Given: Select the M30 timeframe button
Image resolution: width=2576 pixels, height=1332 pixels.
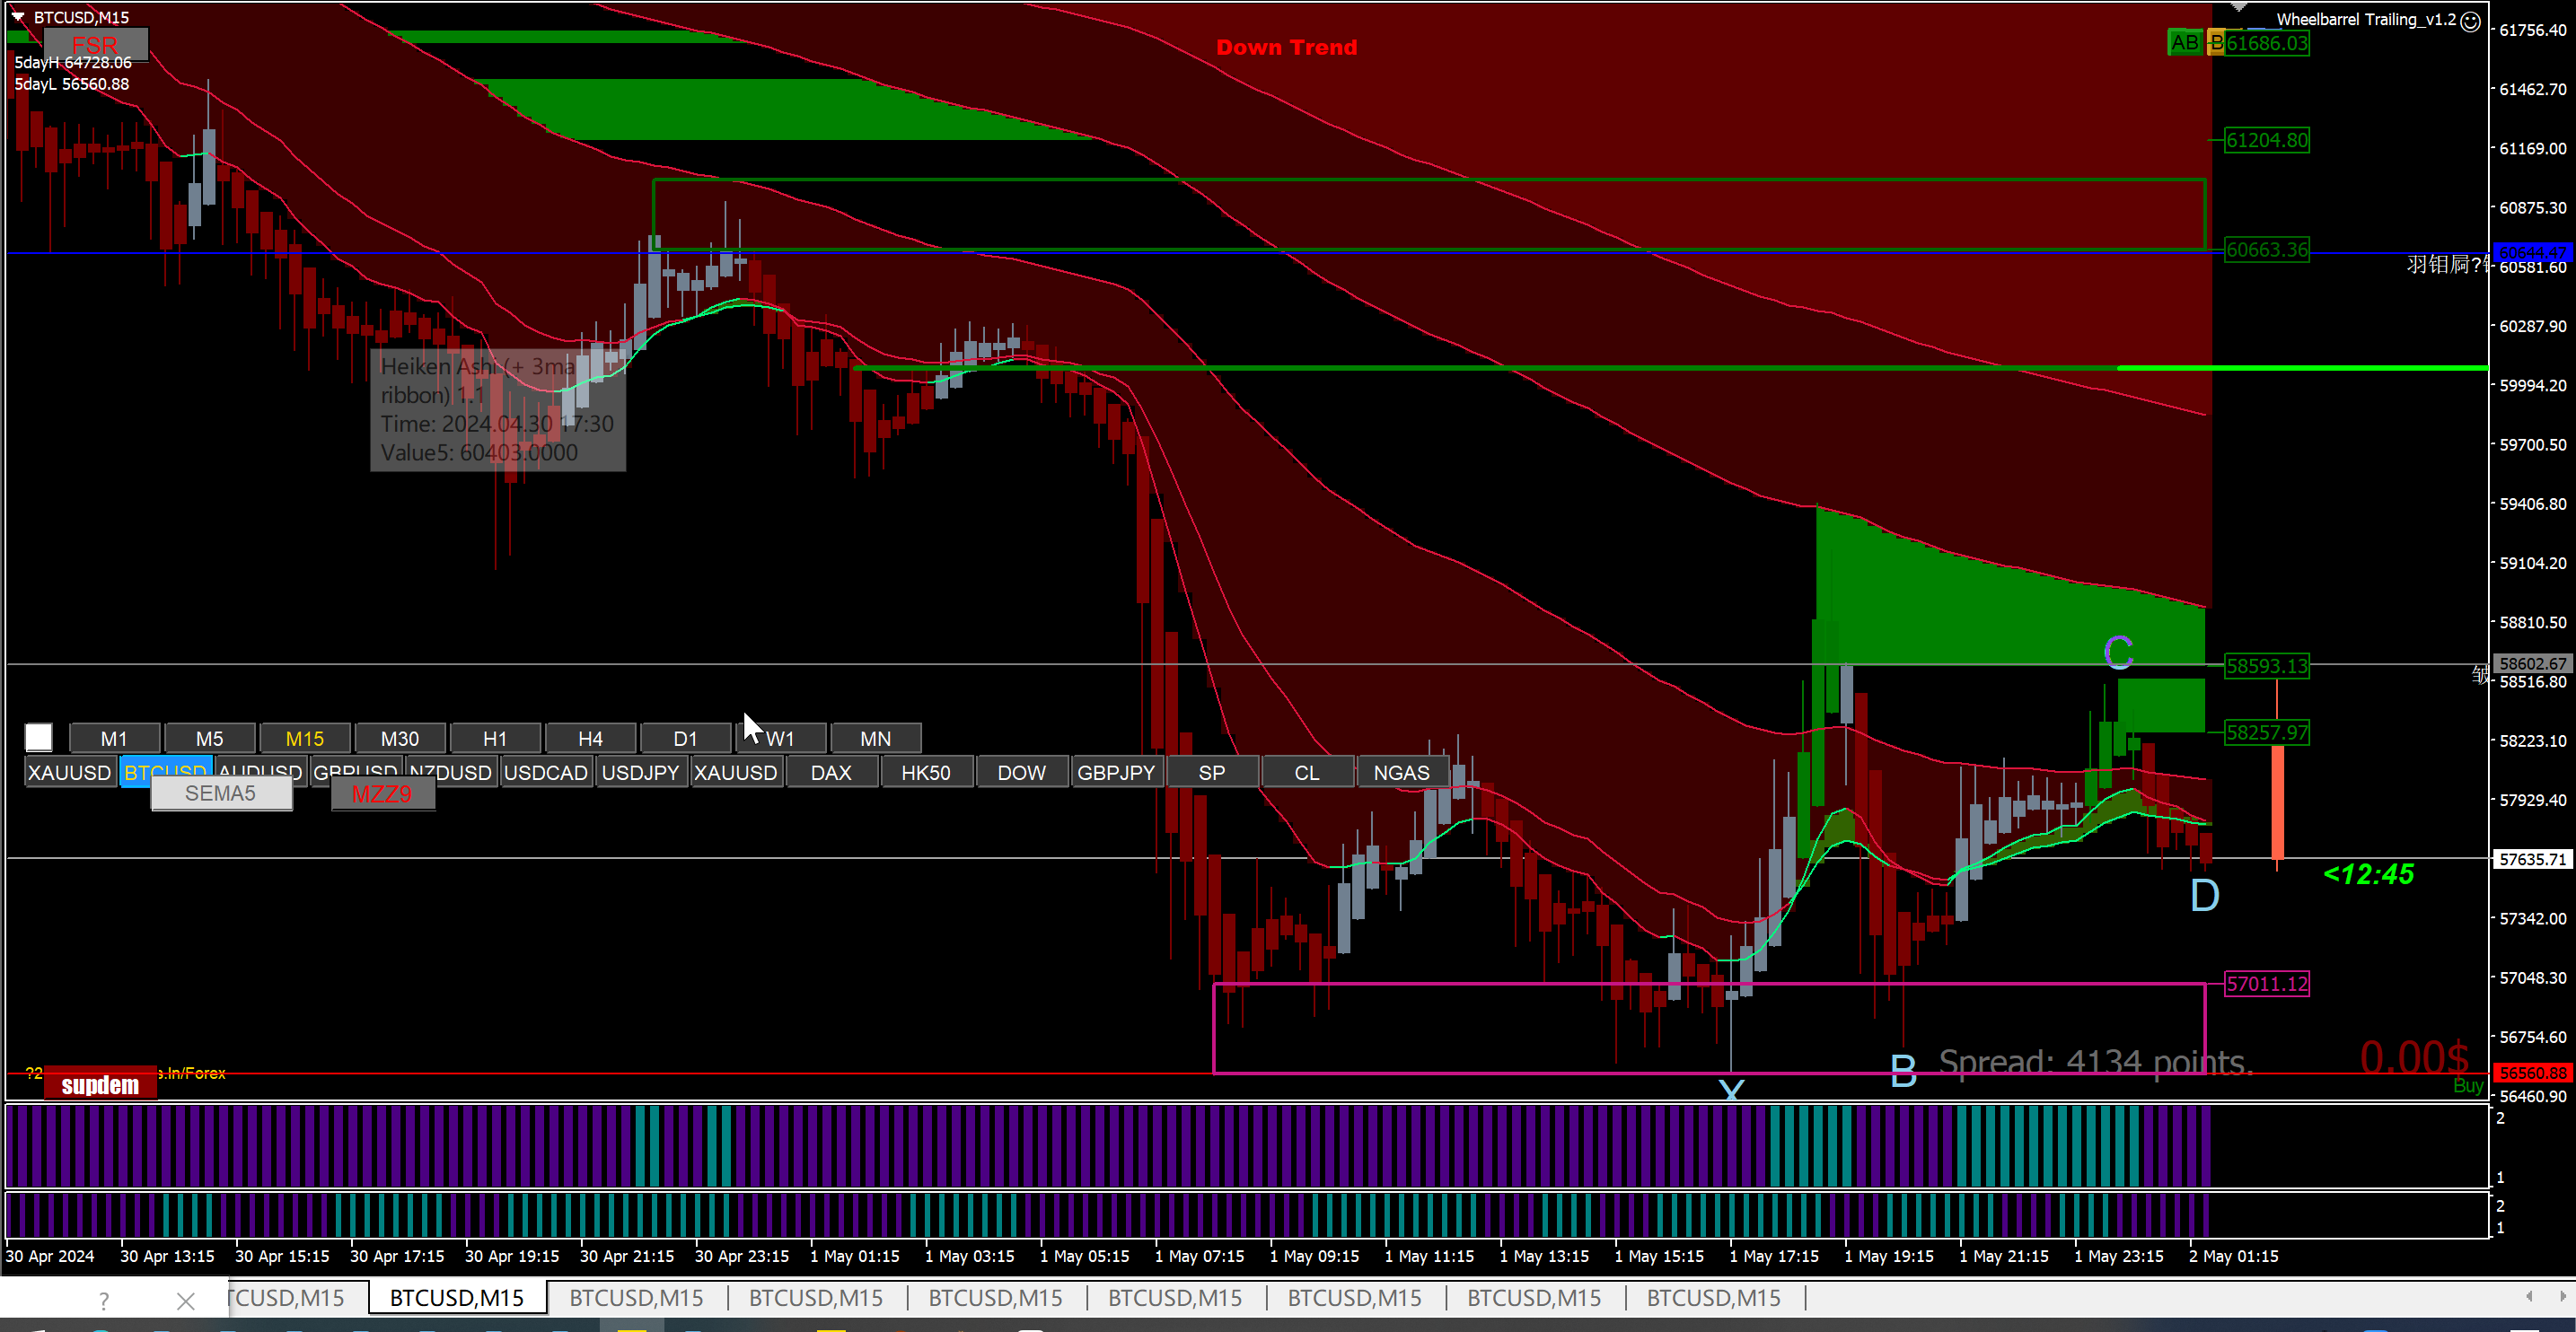Looking at the screenshot, I should 400,739.
